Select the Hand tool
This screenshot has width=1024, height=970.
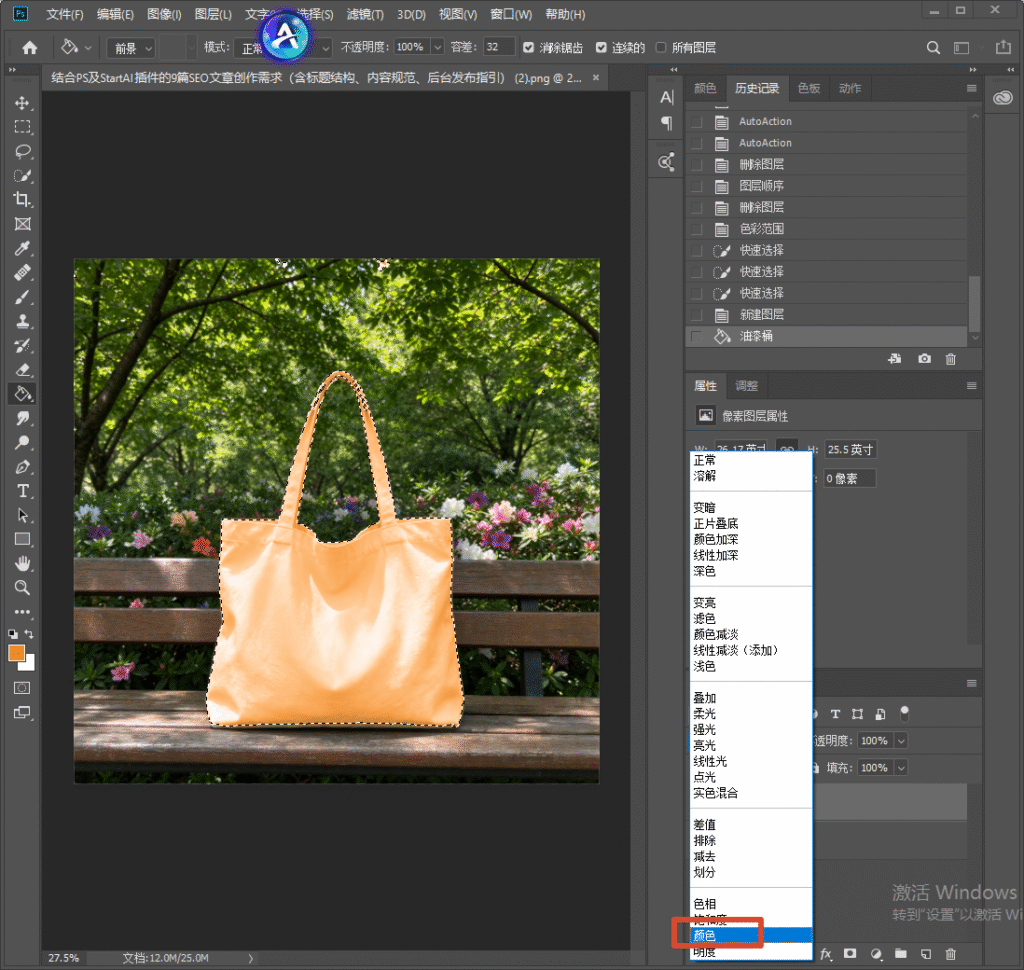tap(22, 563)
